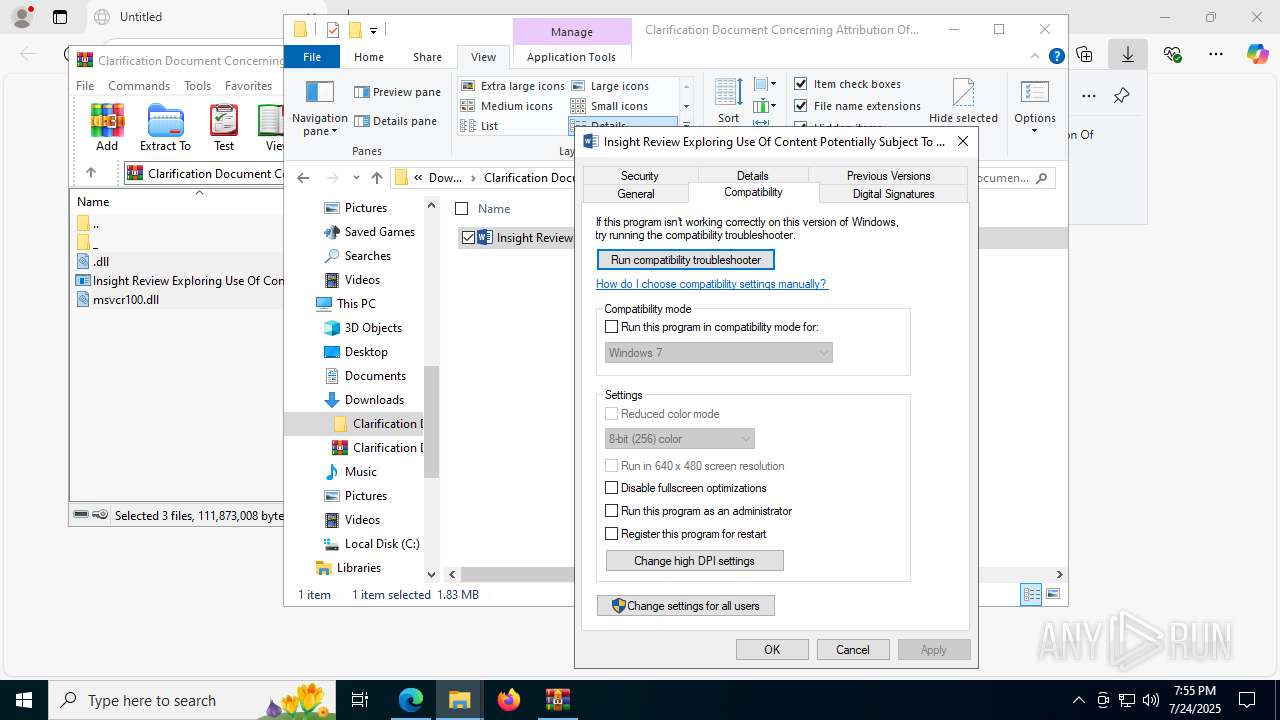Open the Home ribbon tab
Screen dimensions: 1280x720
(x=368, y=57)
